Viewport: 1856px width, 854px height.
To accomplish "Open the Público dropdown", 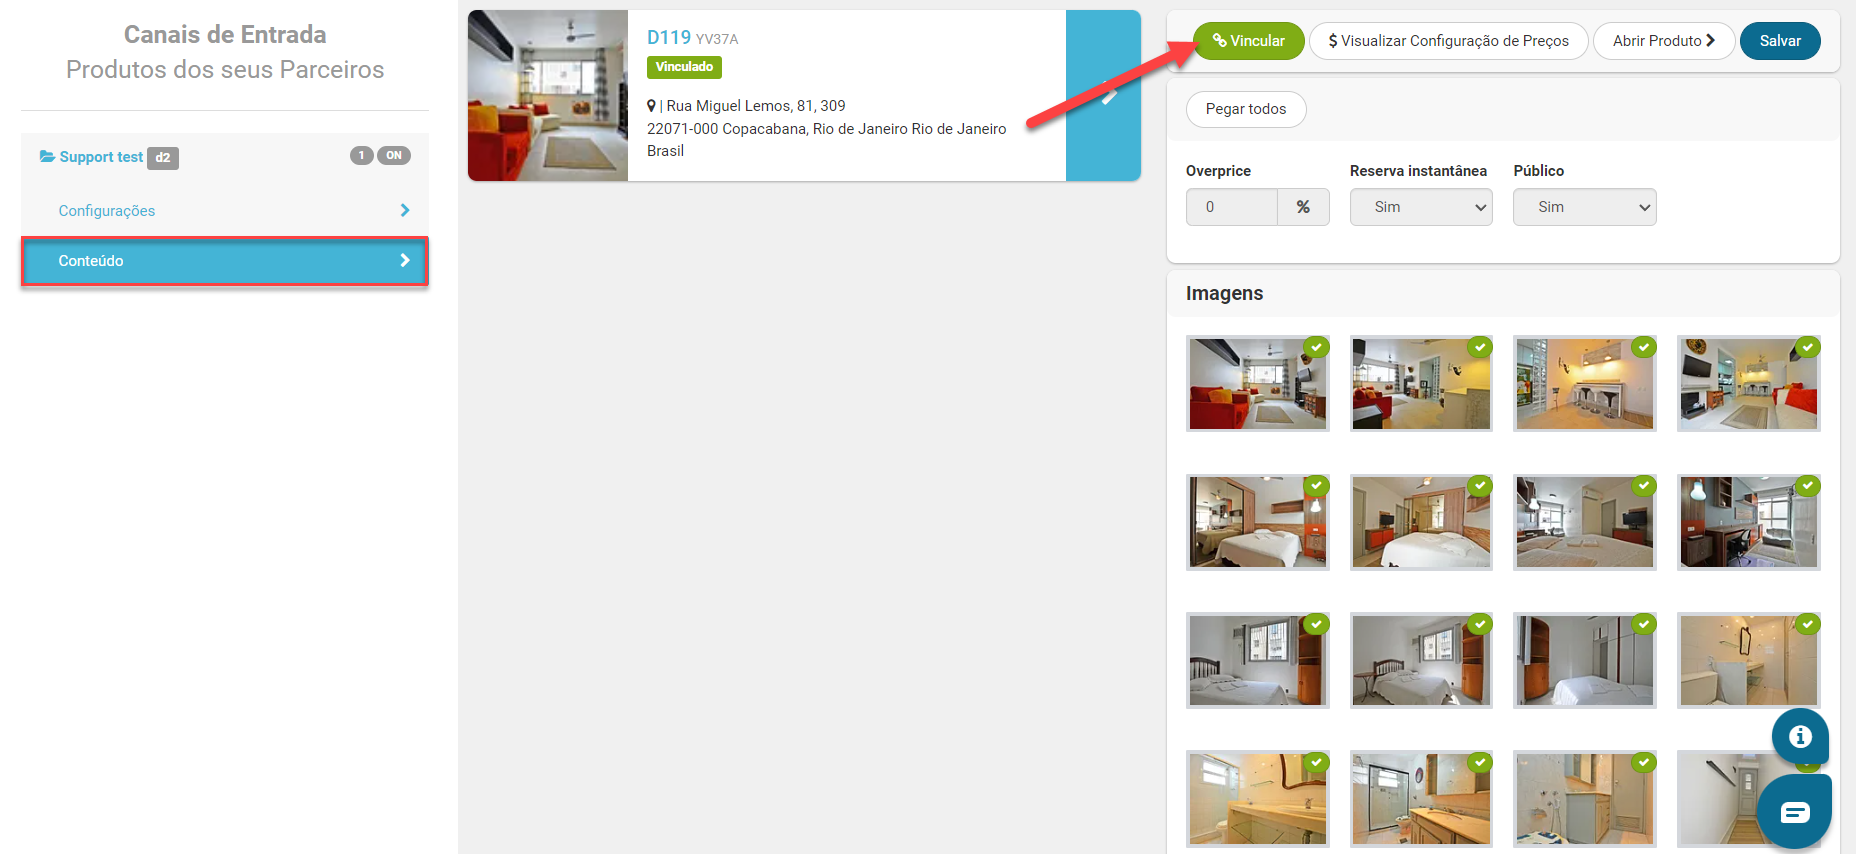I will point(1584,207).
